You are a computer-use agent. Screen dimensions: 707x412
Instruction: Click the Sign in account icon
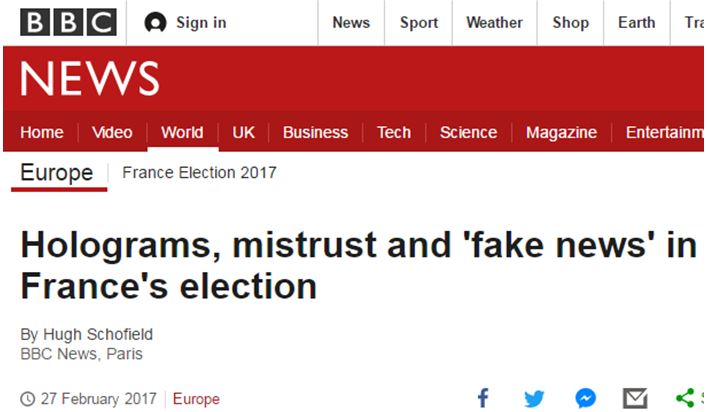pos(155,22)
